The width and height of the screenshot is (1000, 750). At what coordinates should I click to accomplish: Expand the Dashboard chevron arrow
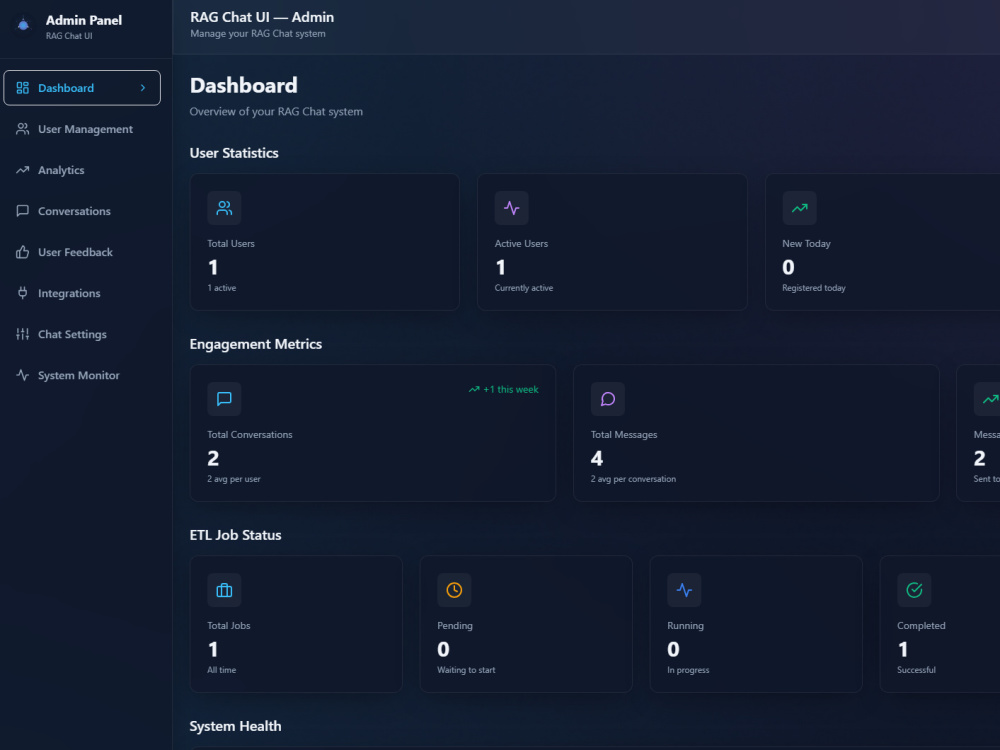143,88
